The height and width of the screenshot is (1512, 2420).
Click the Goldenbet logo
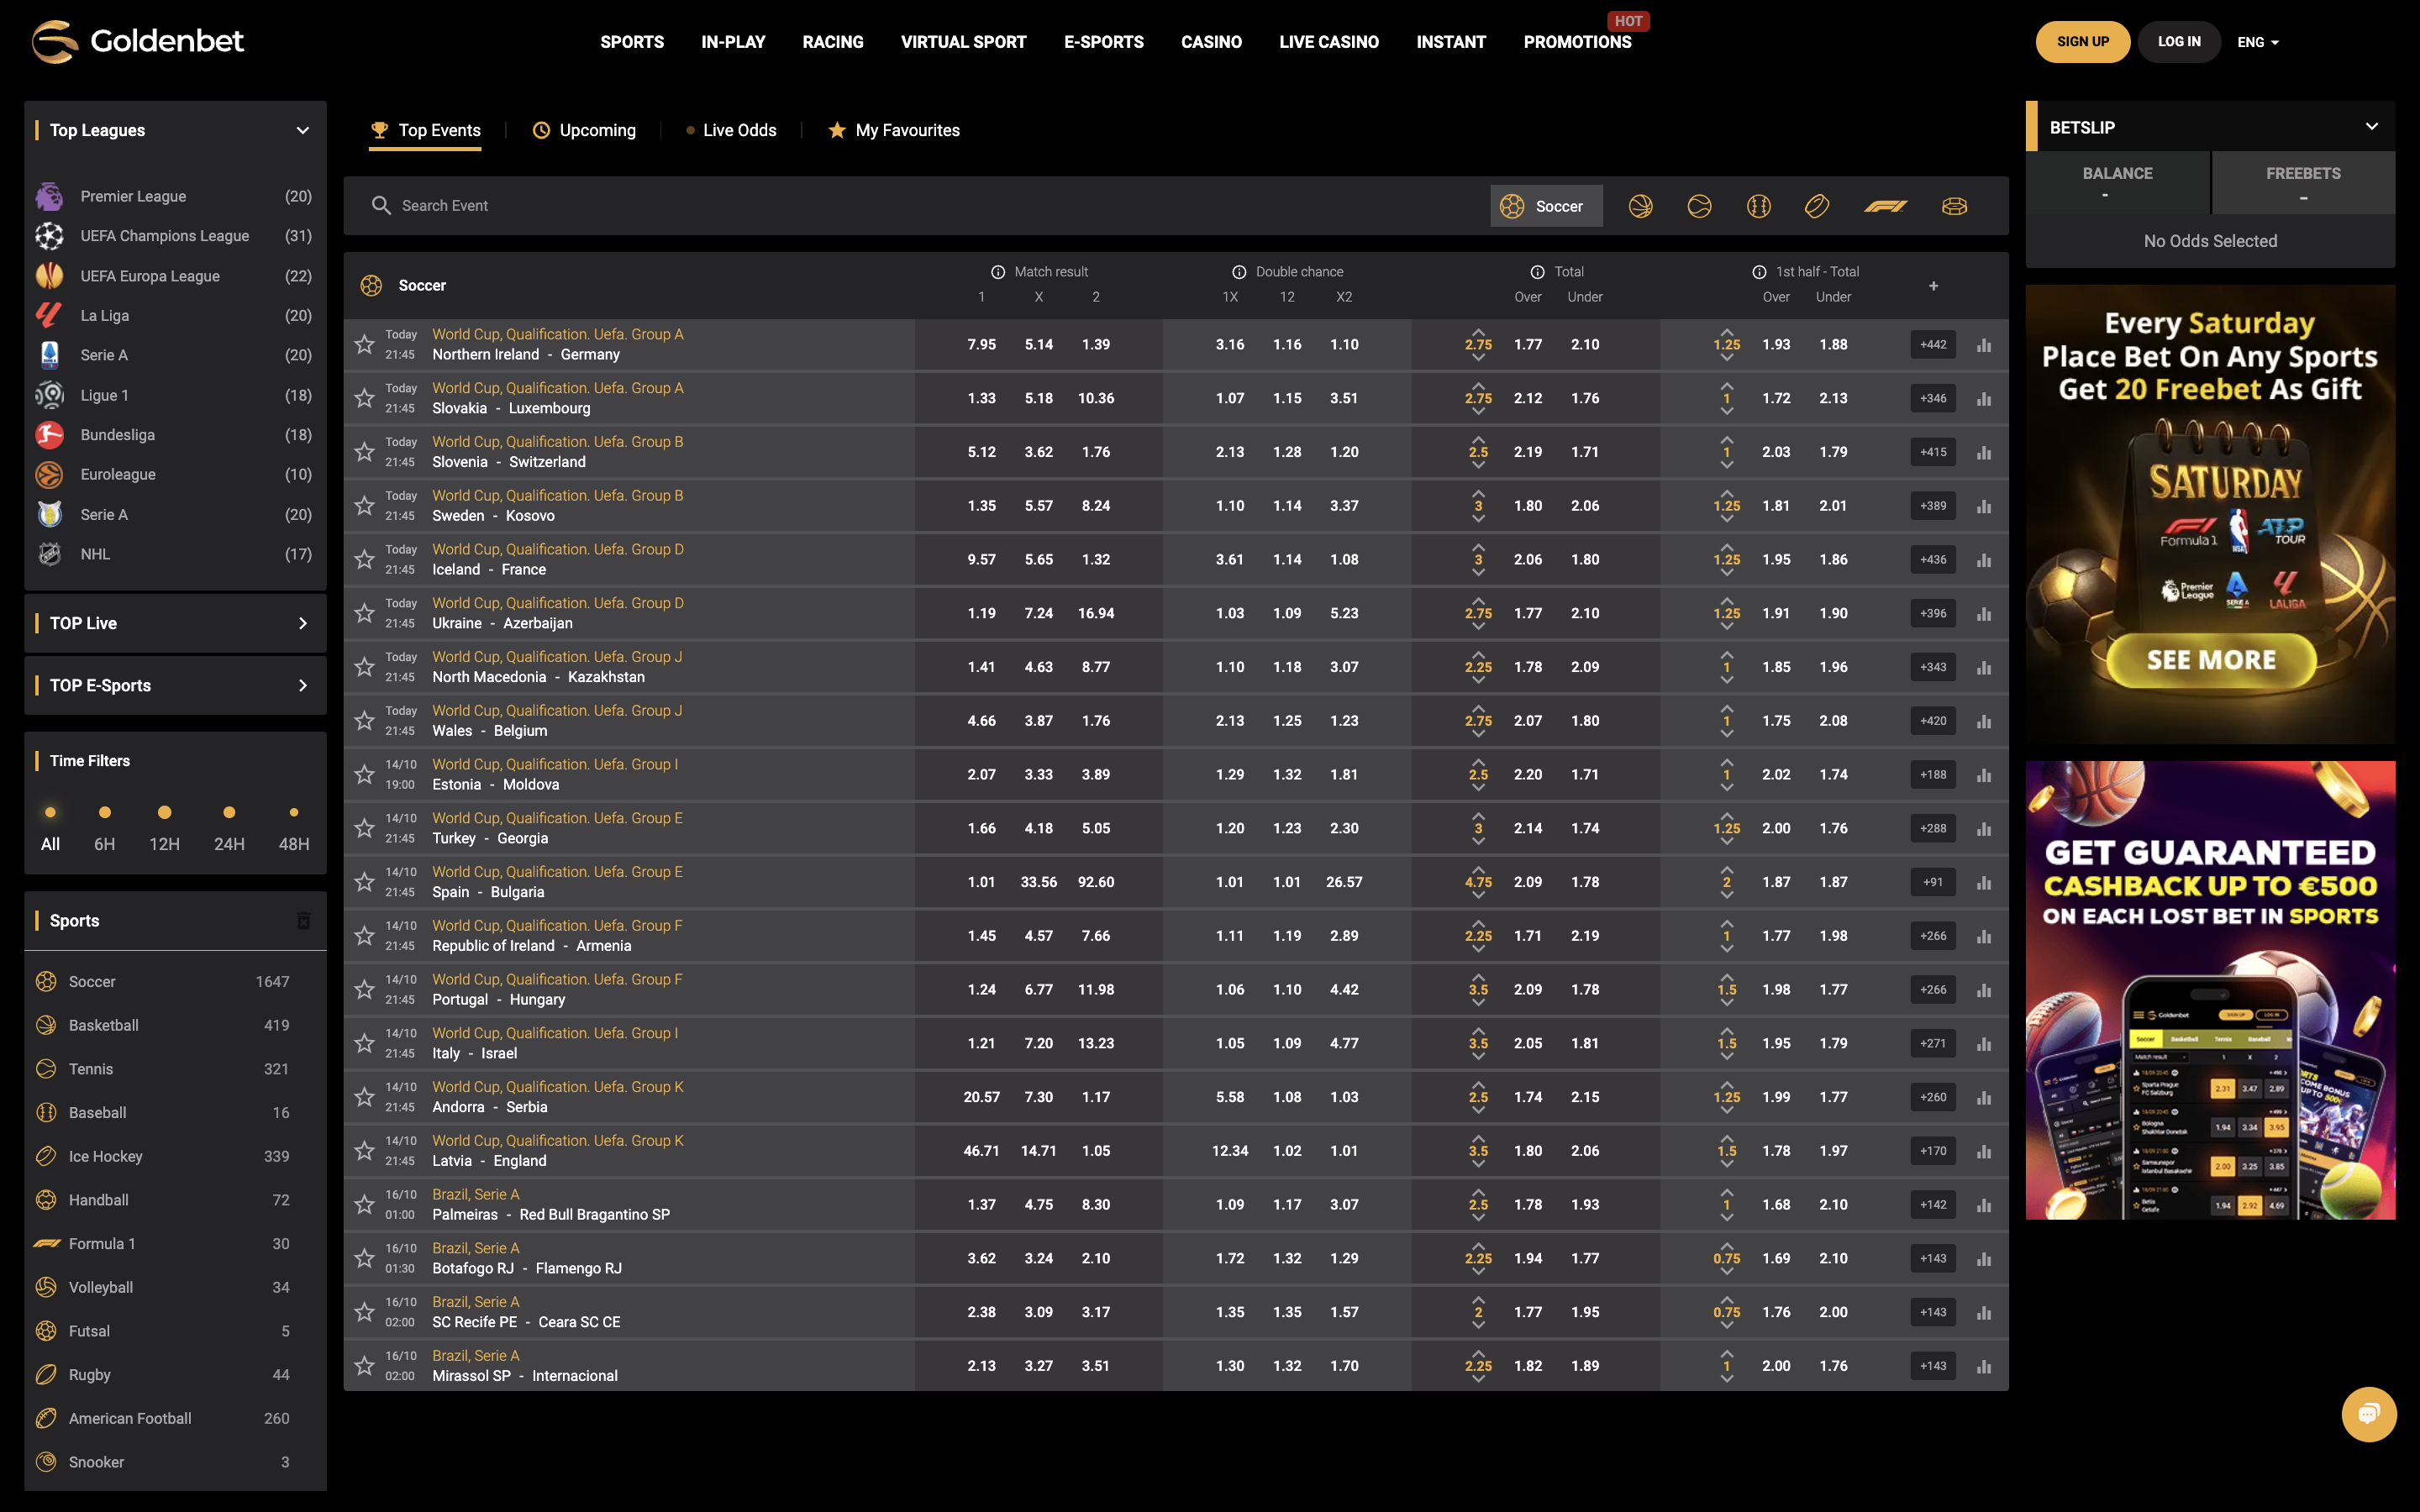137,41
